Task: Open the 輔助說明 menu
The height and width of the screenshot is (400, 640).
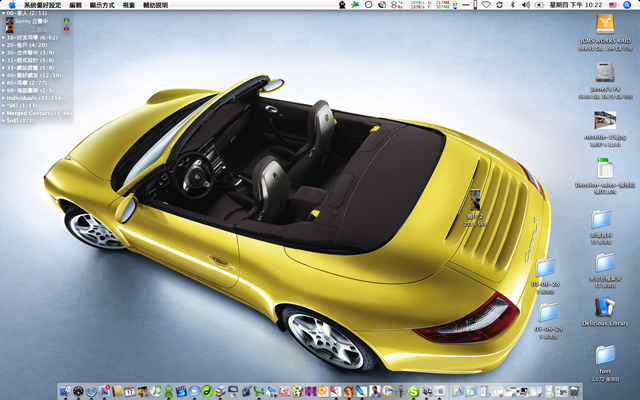Action: click(156, 5)
